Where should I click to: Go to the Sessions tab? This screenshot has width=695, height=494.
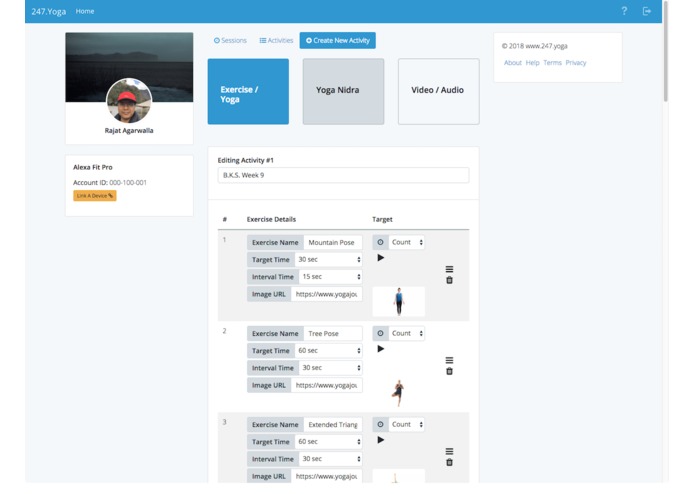pyautogui.click(x=230, y=40)
